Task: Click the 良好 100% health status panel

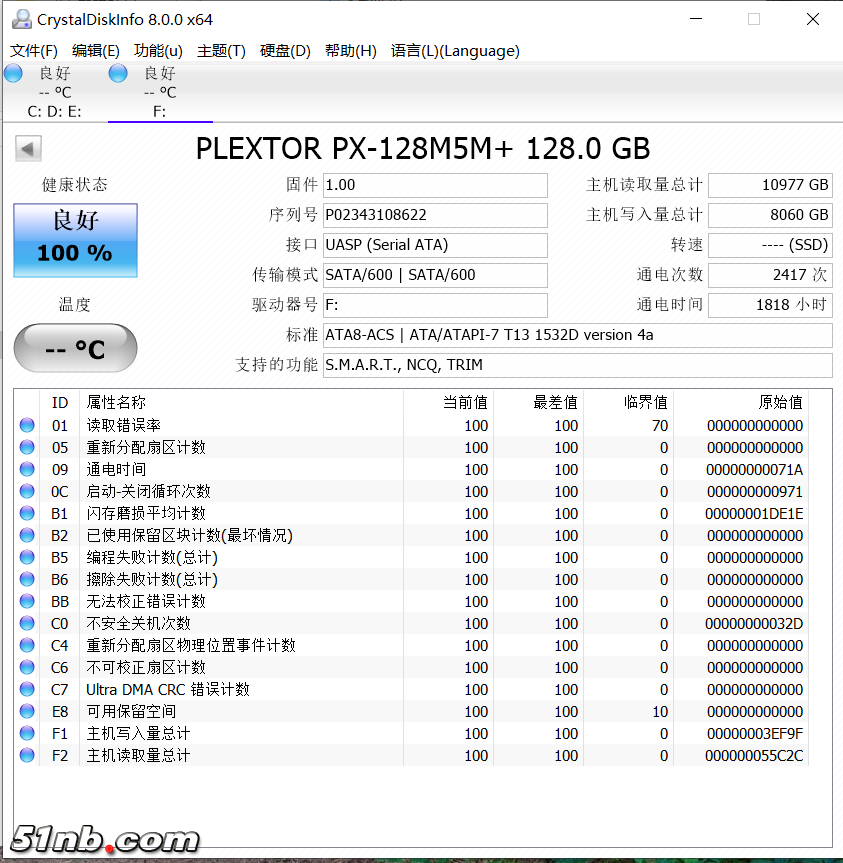Action: (74, 240)
